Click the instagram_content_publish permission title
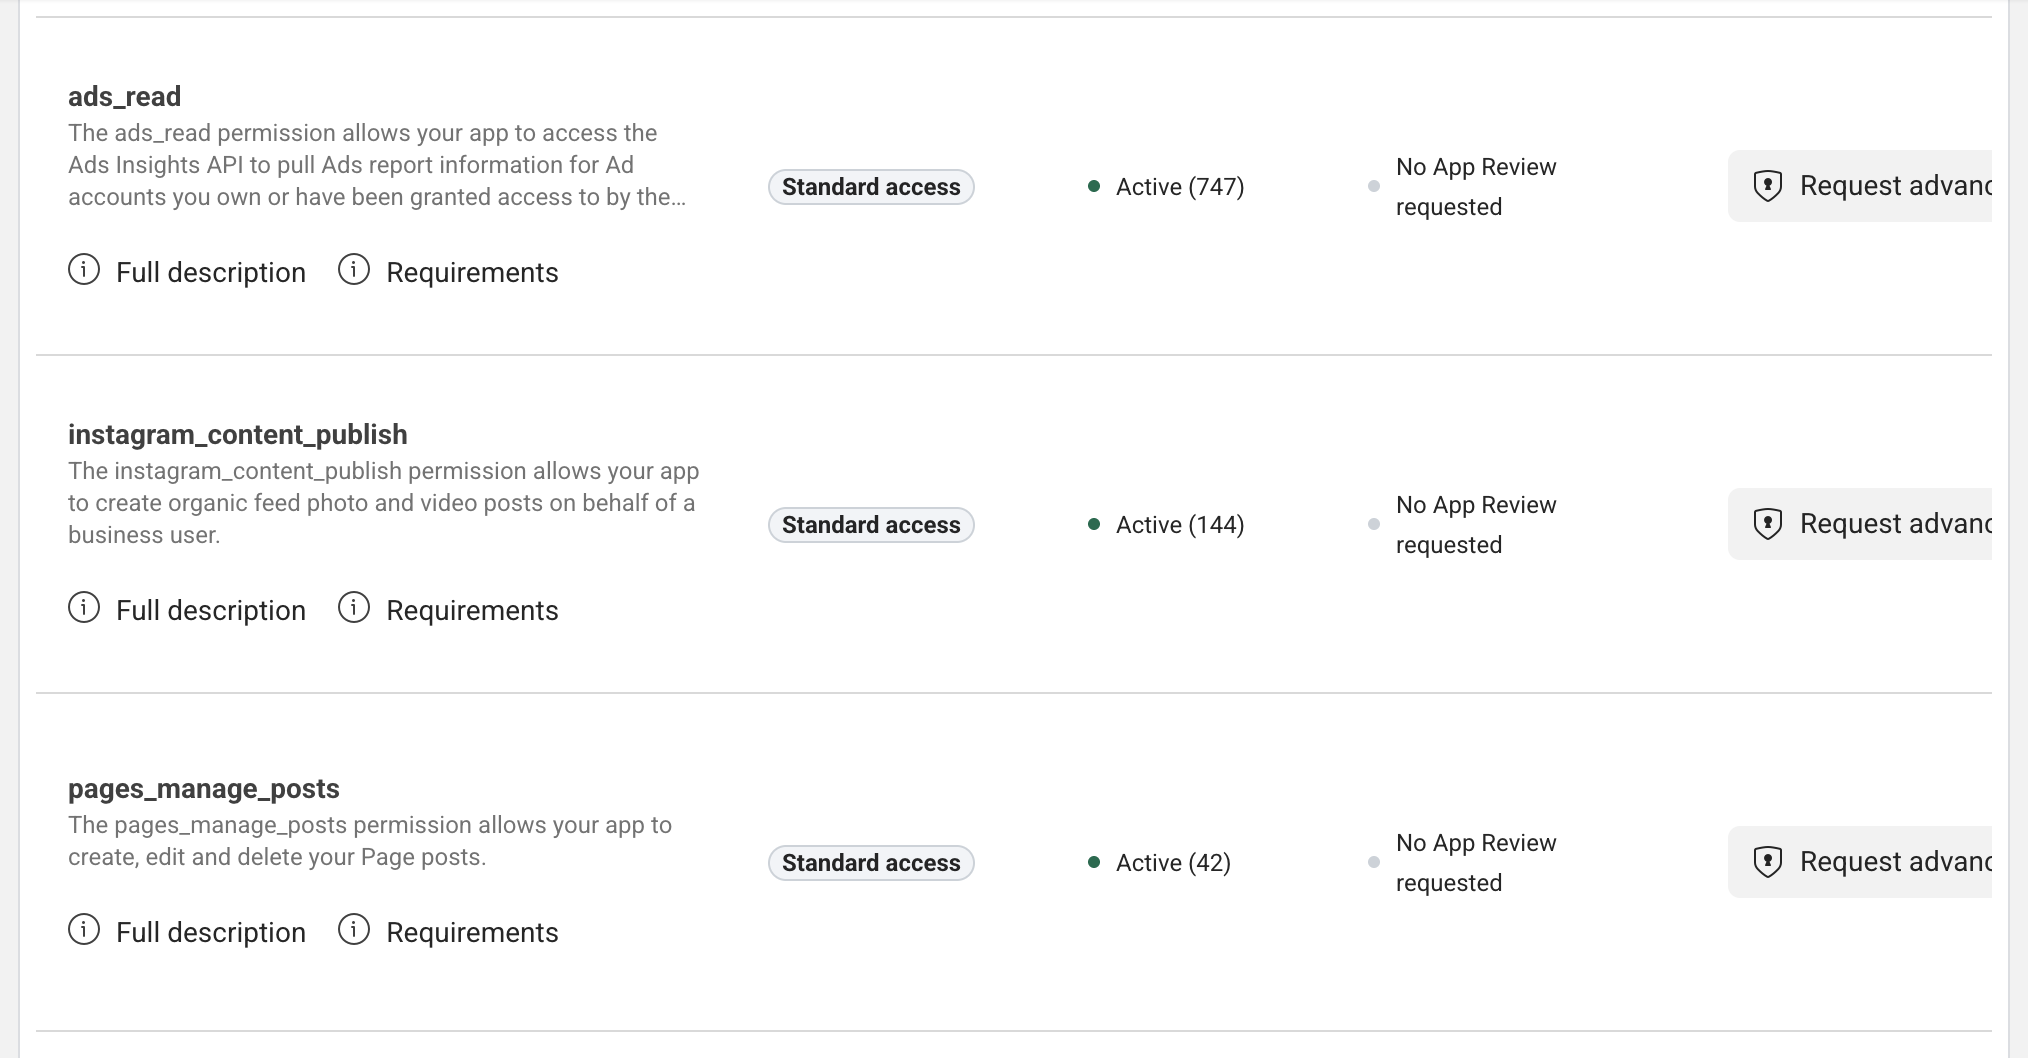 238,435
